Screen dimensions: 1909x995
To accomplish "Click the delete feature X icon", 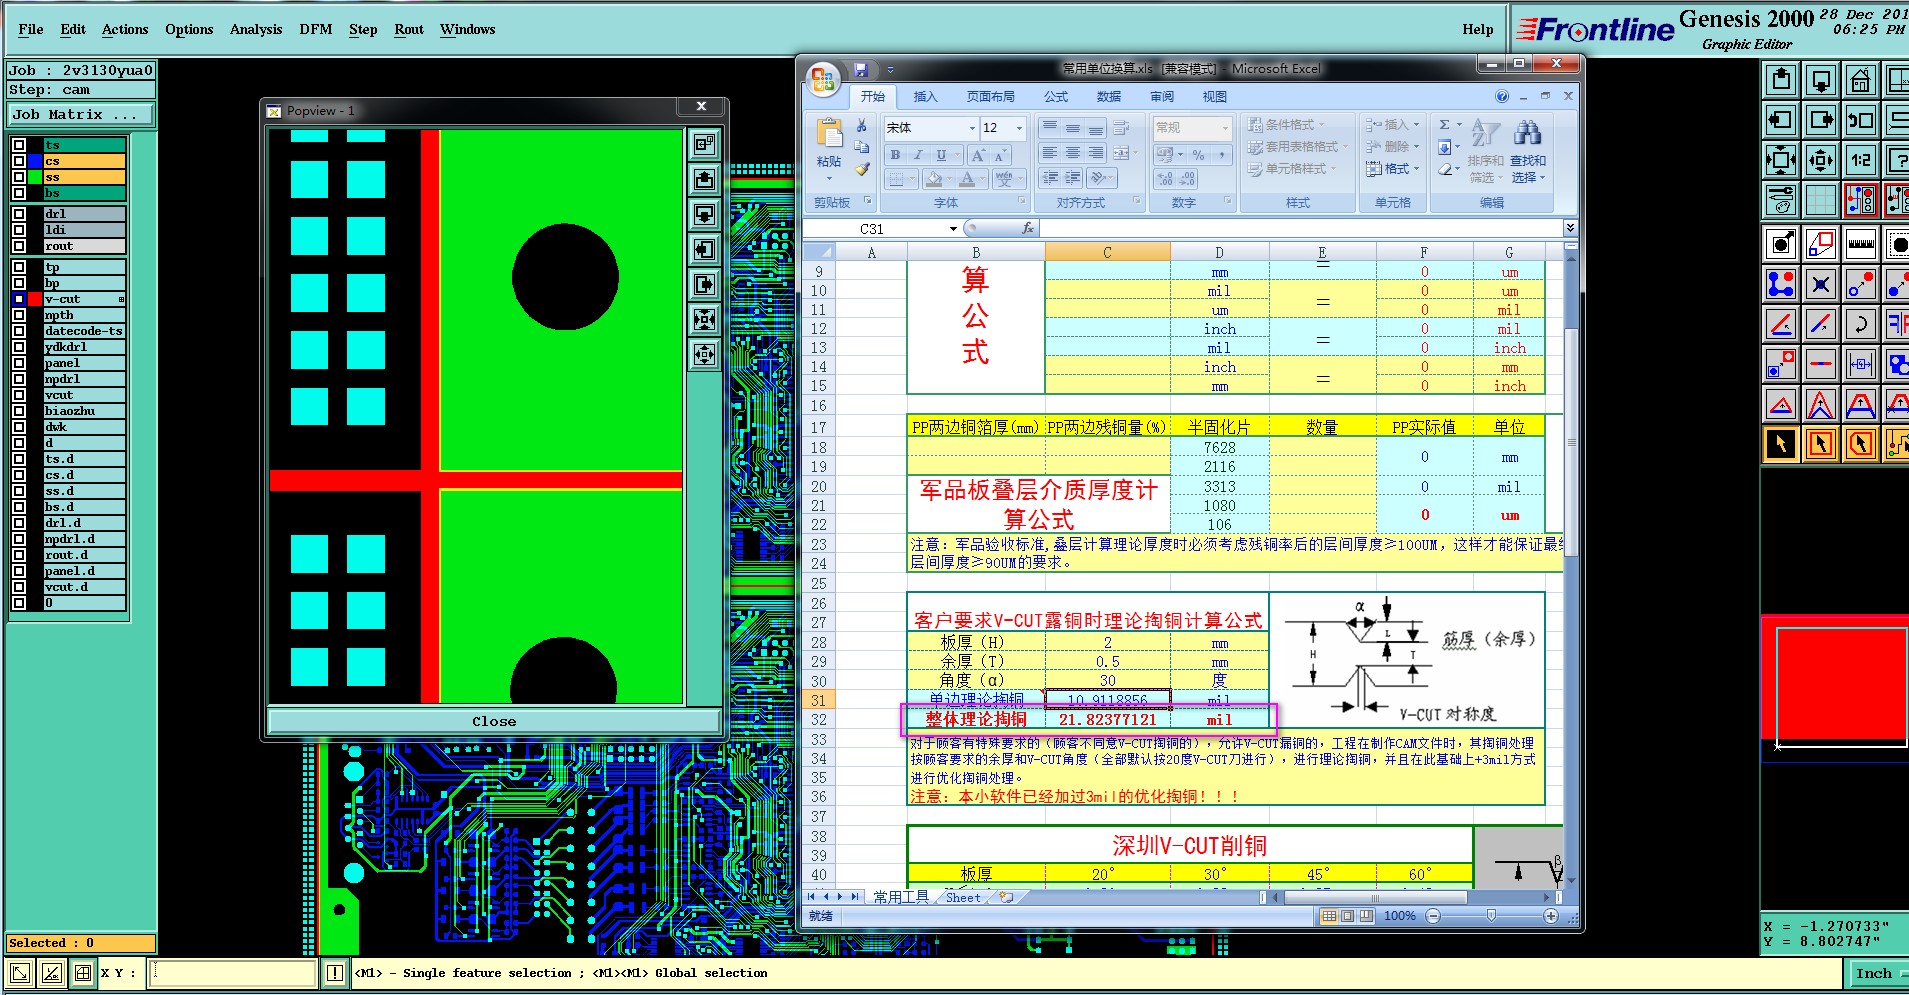I will point(1821,284).
